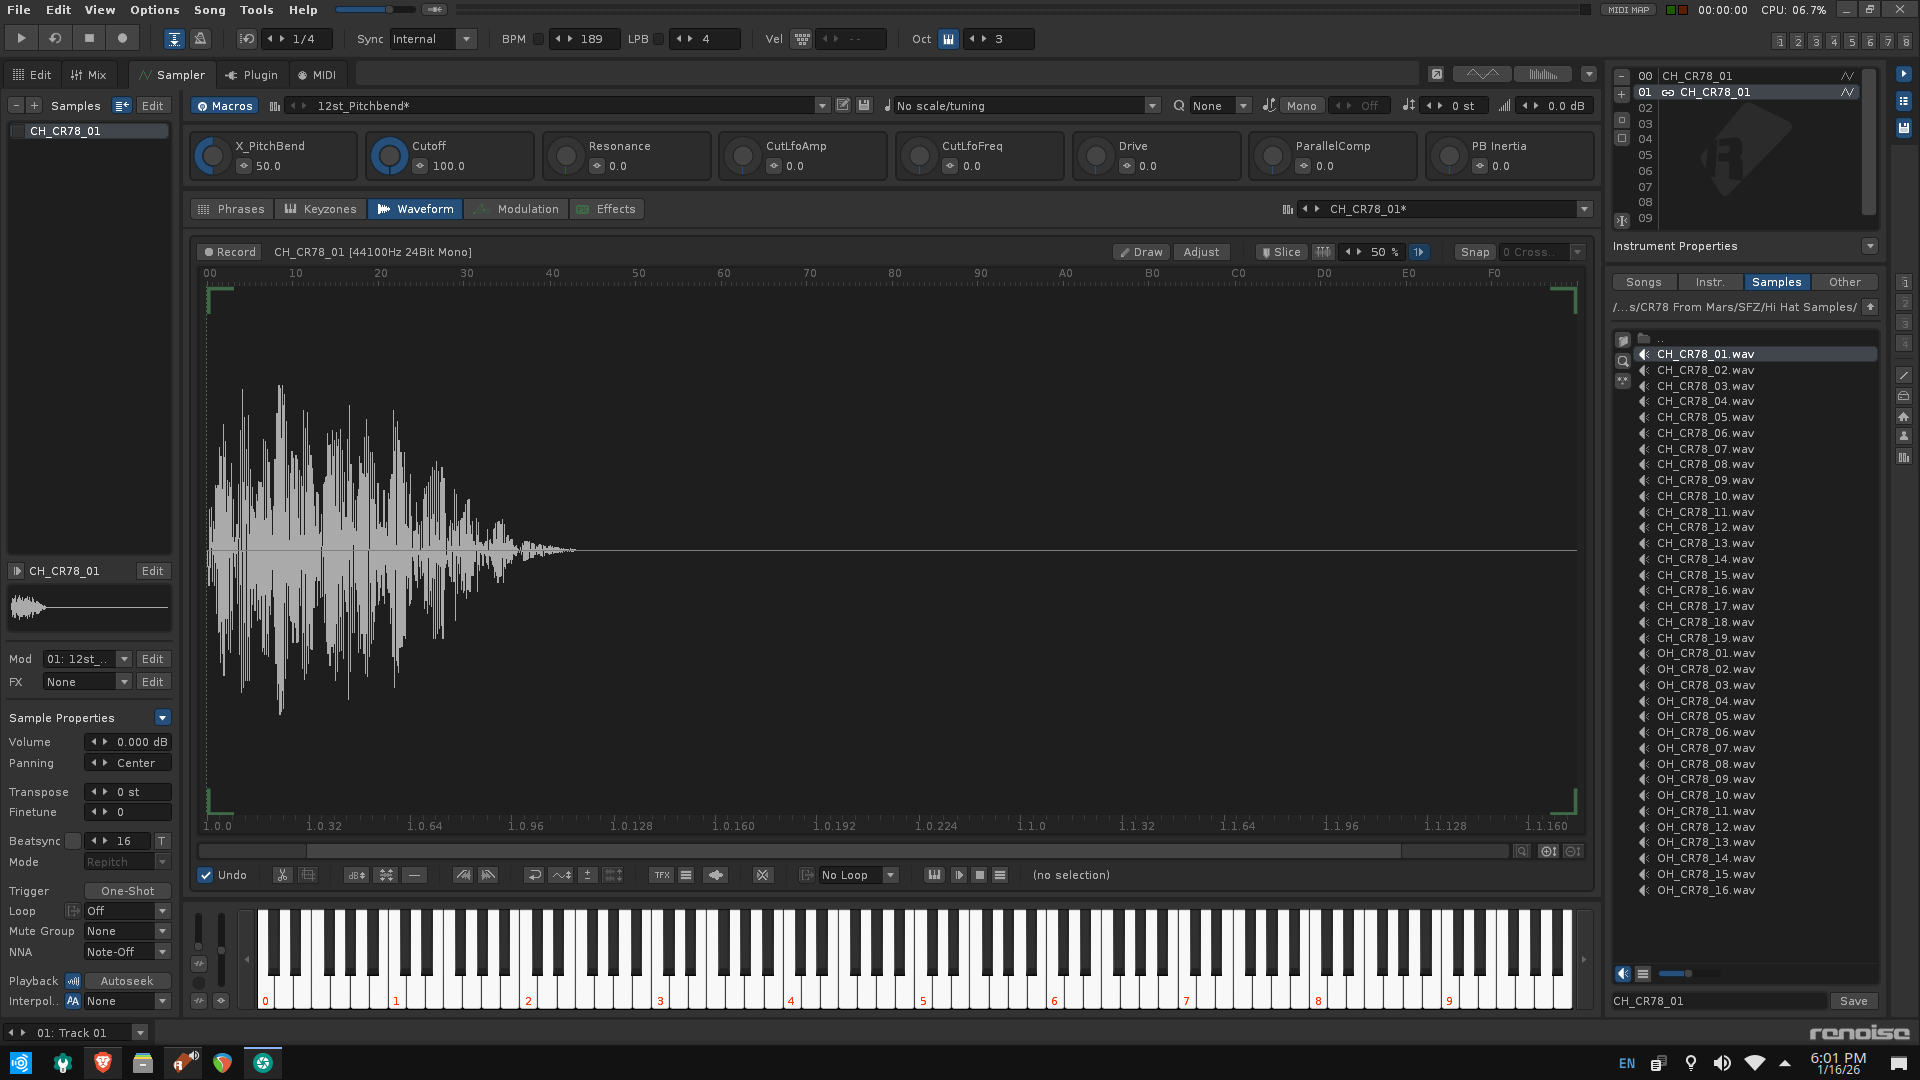This screenshot has width=1920, height=1080.
Task: Open the Song menu
Action: (x=209, y=10)
